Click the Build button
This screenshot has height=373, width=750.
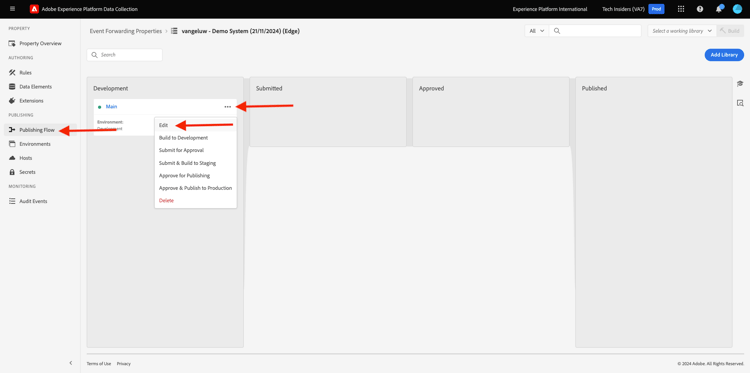coord(730,31)
